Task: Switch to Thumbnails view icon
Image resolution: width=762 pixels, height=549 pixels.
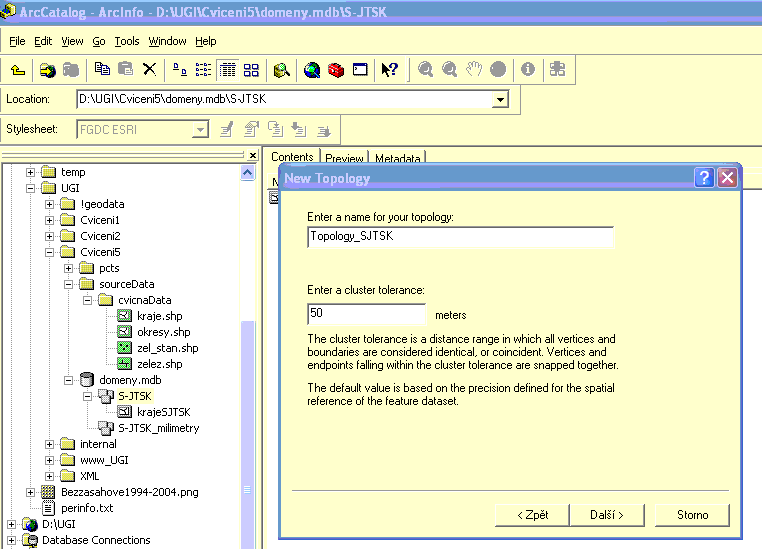Action: (251, 70)
